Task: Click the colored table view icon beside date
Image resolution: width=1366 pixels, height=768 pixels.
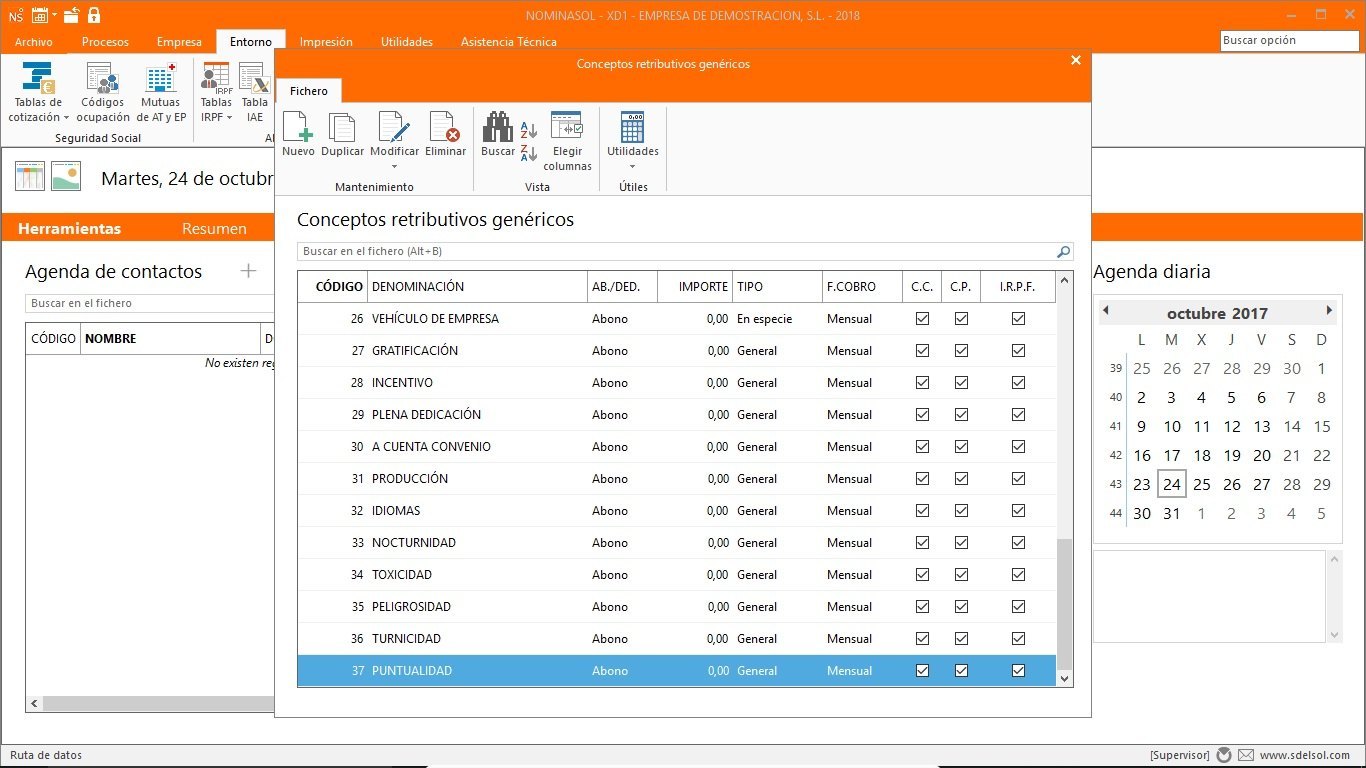Action: pyautogui.click(x=30, y=177)
